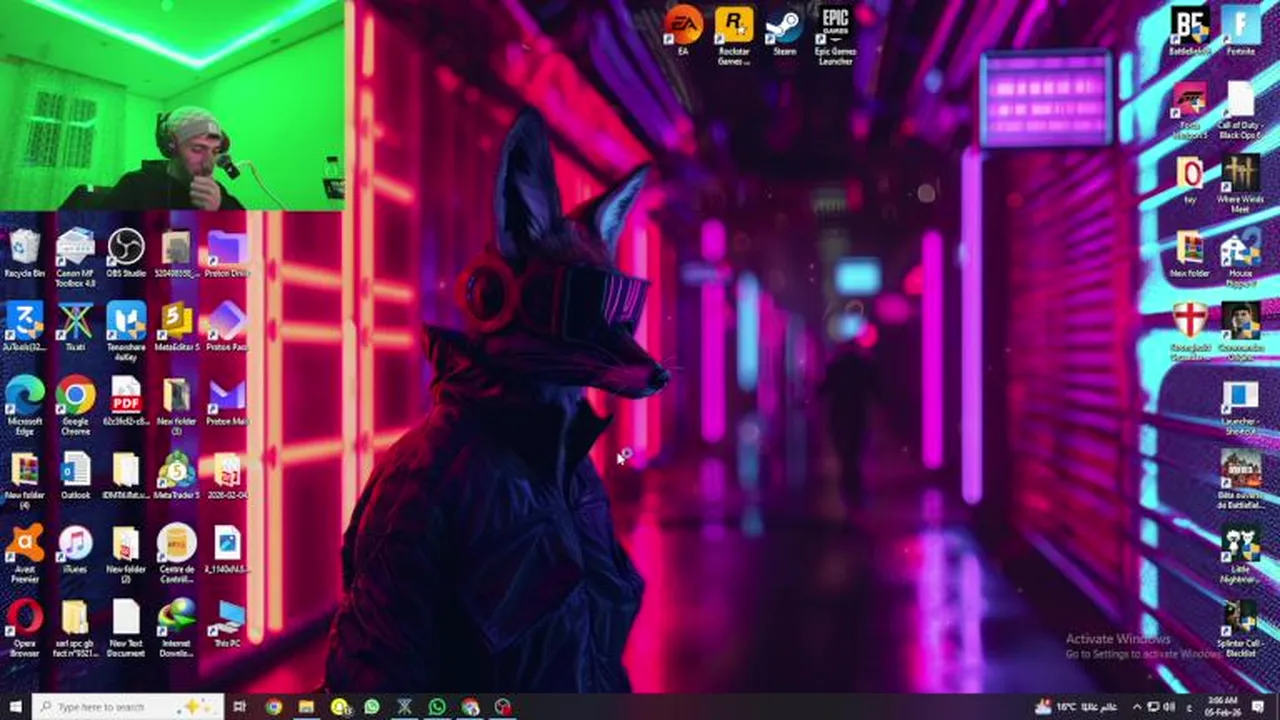Image resolution: width=1280 pixels, height=720 pixels.
Task: Open the notification center icon
Action: (x=1259, y=707)
